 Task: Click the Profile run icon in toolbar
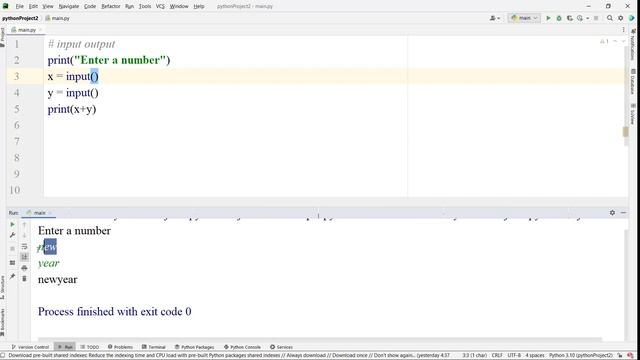580,18
